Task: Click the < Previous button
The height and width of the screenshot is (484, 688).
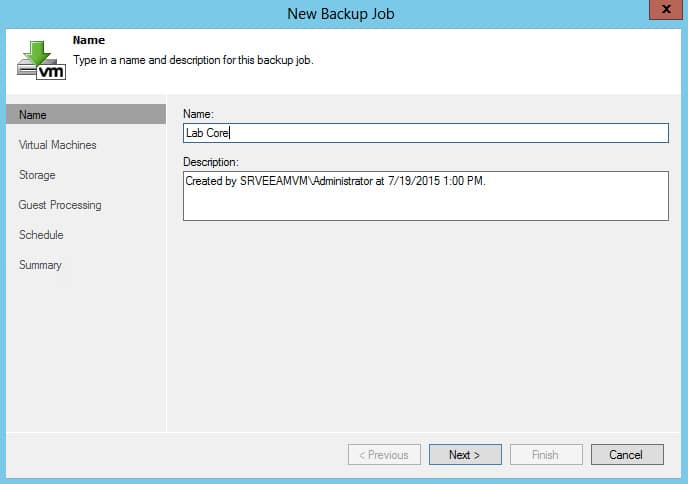Action: (384, 455)
